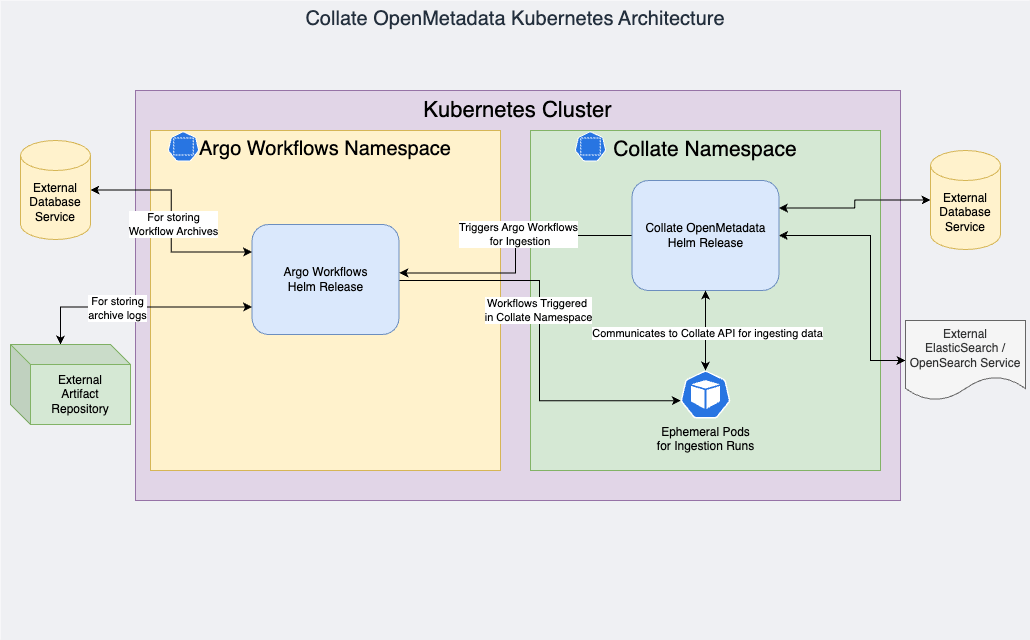This screenshot has height=640, width=1030.
Task: Click the Argo Workflows Namespace label
Action: point(325,149)
